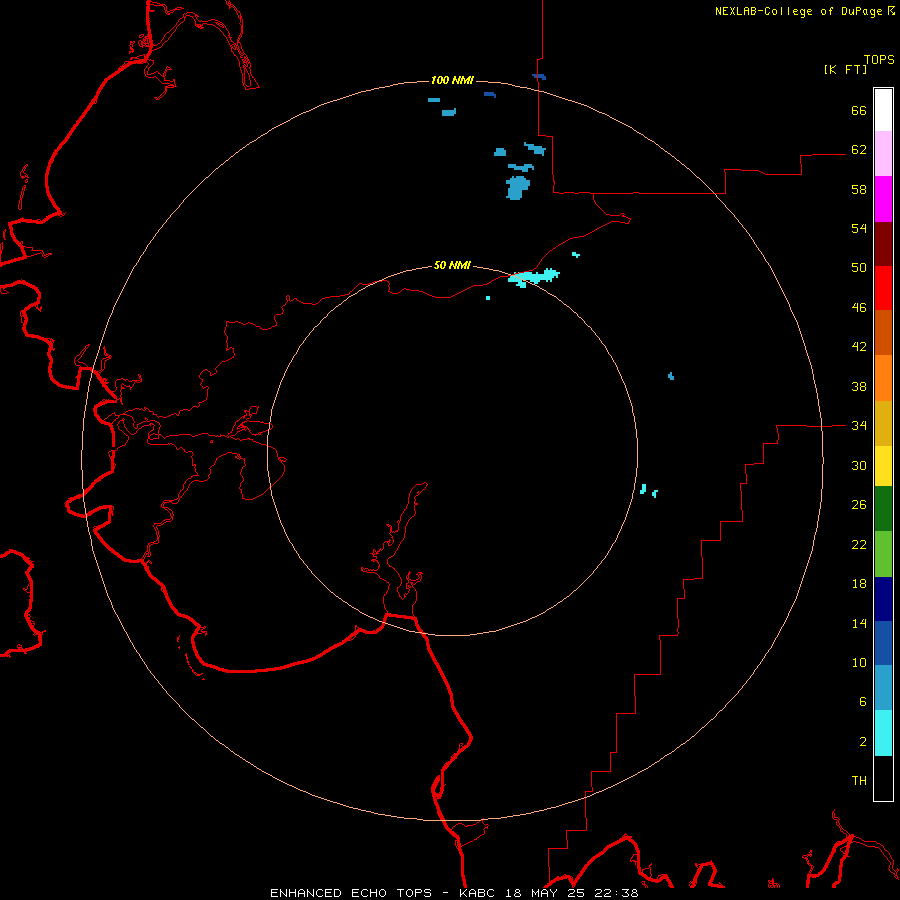Select the cyan legend swatch
Viewport: 900px width, 900px height.
click(x=883, y=733)
